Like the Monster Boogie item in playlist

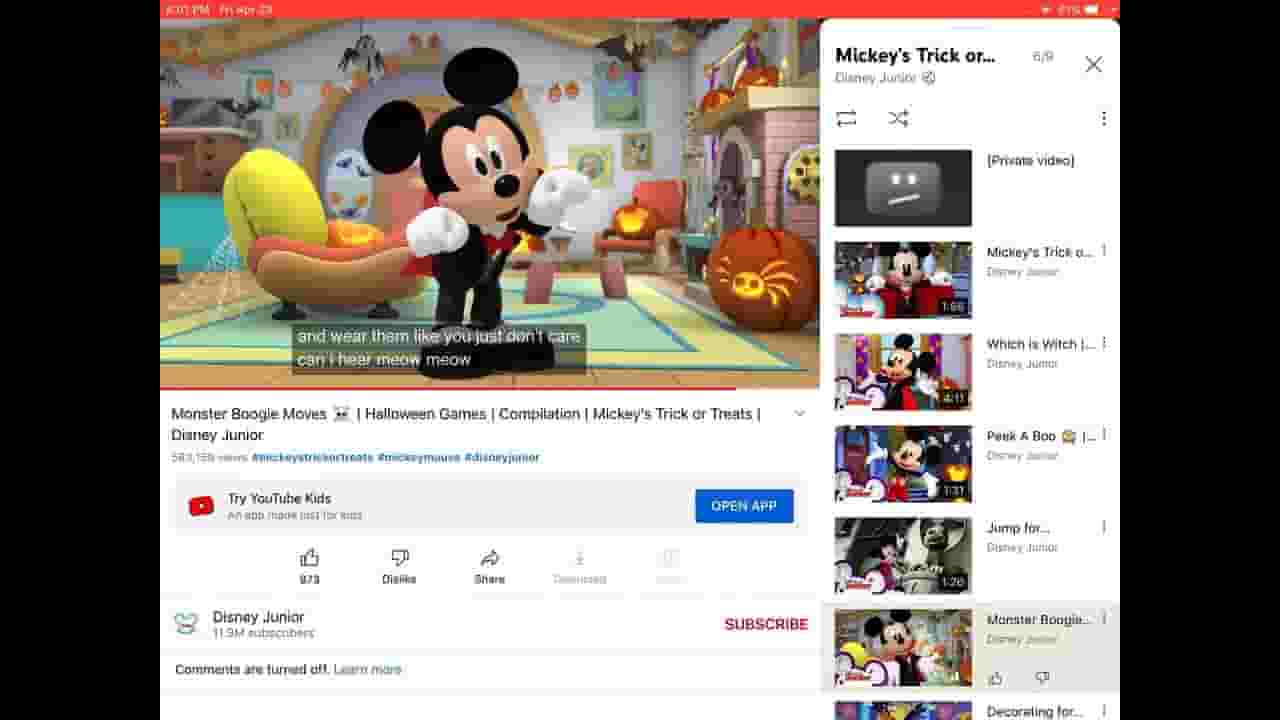point(995,678)
